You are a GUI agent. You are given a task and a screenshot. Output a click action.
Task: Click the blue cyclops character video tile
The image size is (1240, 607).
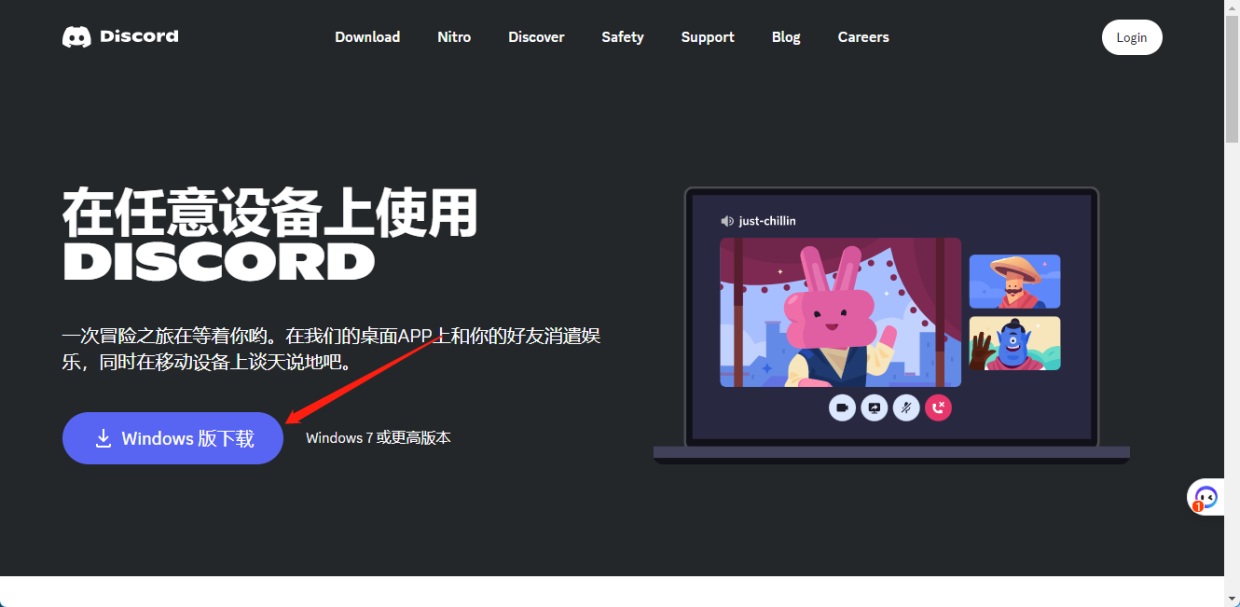click(x=1014, y=343)
